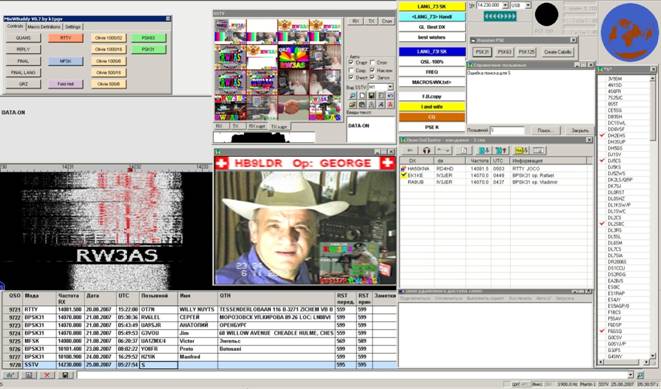Open the USB mode dropdown
Image resolution: width=661 pixels, height=389 pixels.
click(x=528, y=5)
